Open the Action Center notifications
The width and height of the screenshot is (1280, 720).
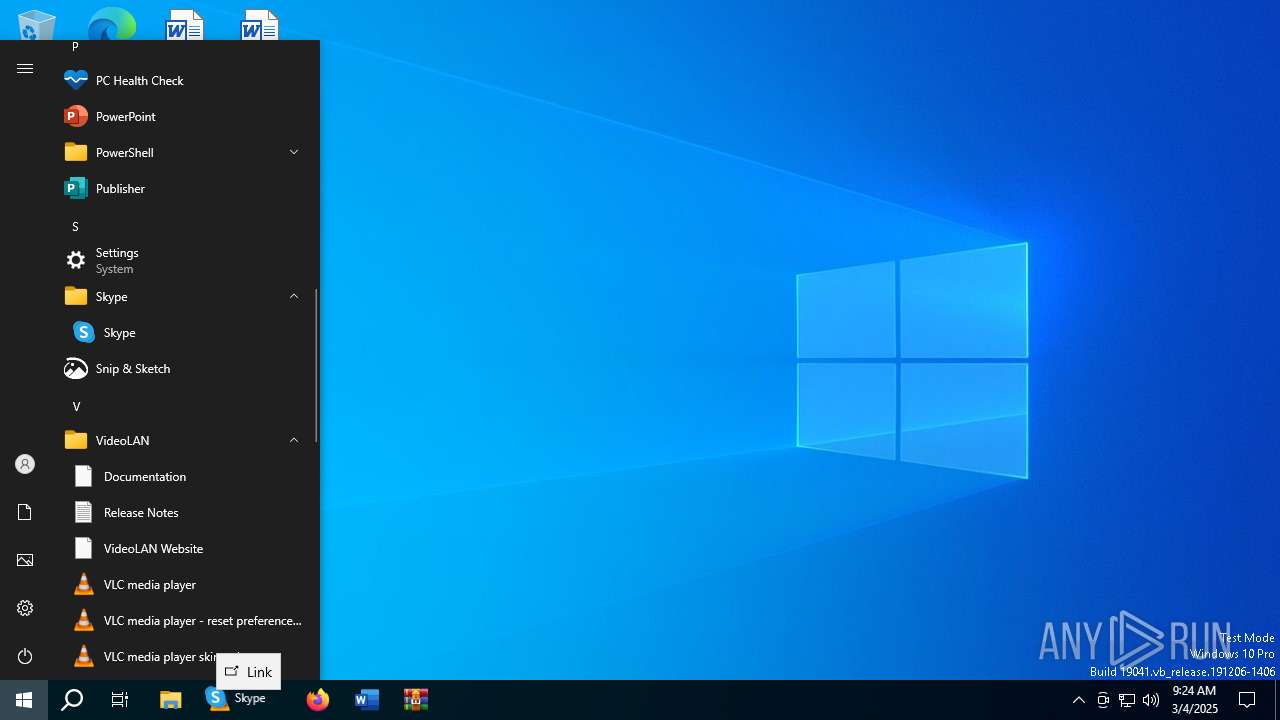click(1247, 700)
